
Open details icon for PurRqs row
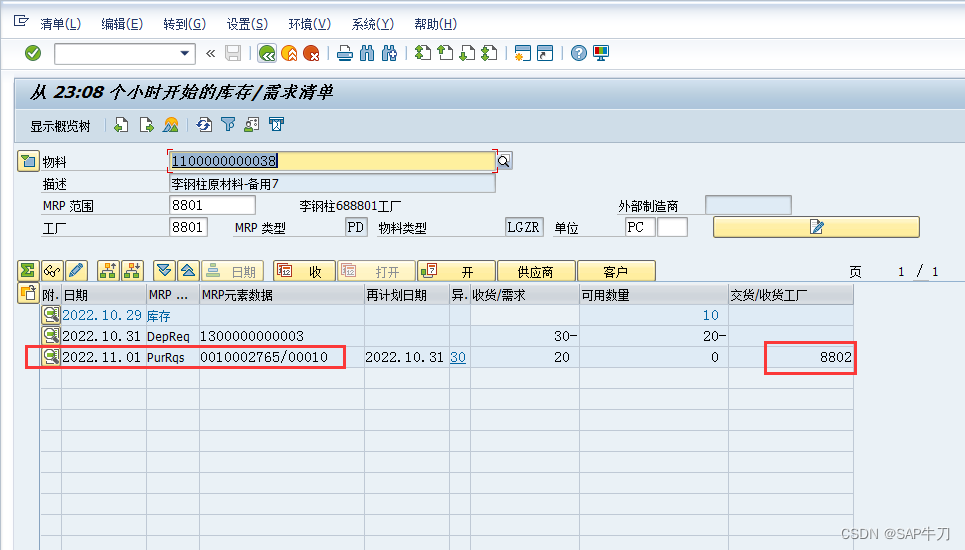(x=50, y=357)
